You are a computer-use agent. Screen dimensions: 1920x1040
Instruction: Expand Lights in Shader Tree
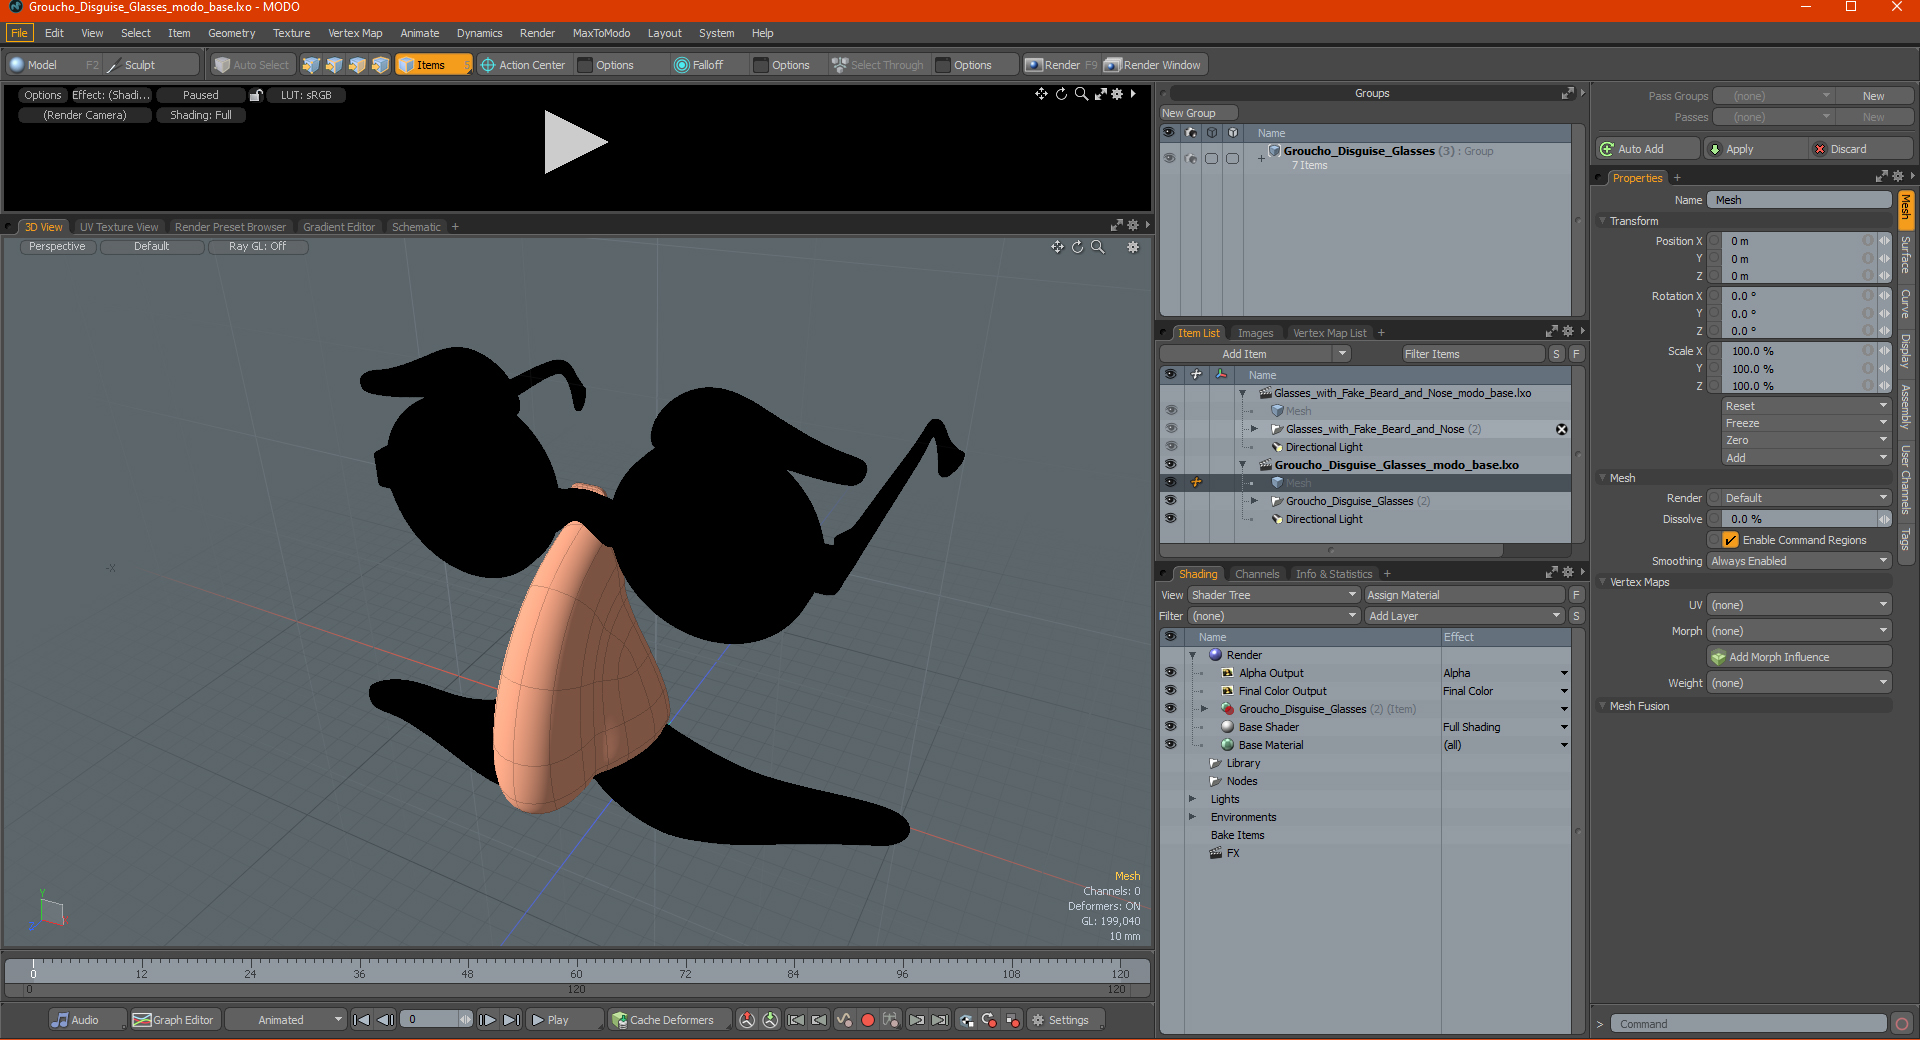click(1192, 799)
